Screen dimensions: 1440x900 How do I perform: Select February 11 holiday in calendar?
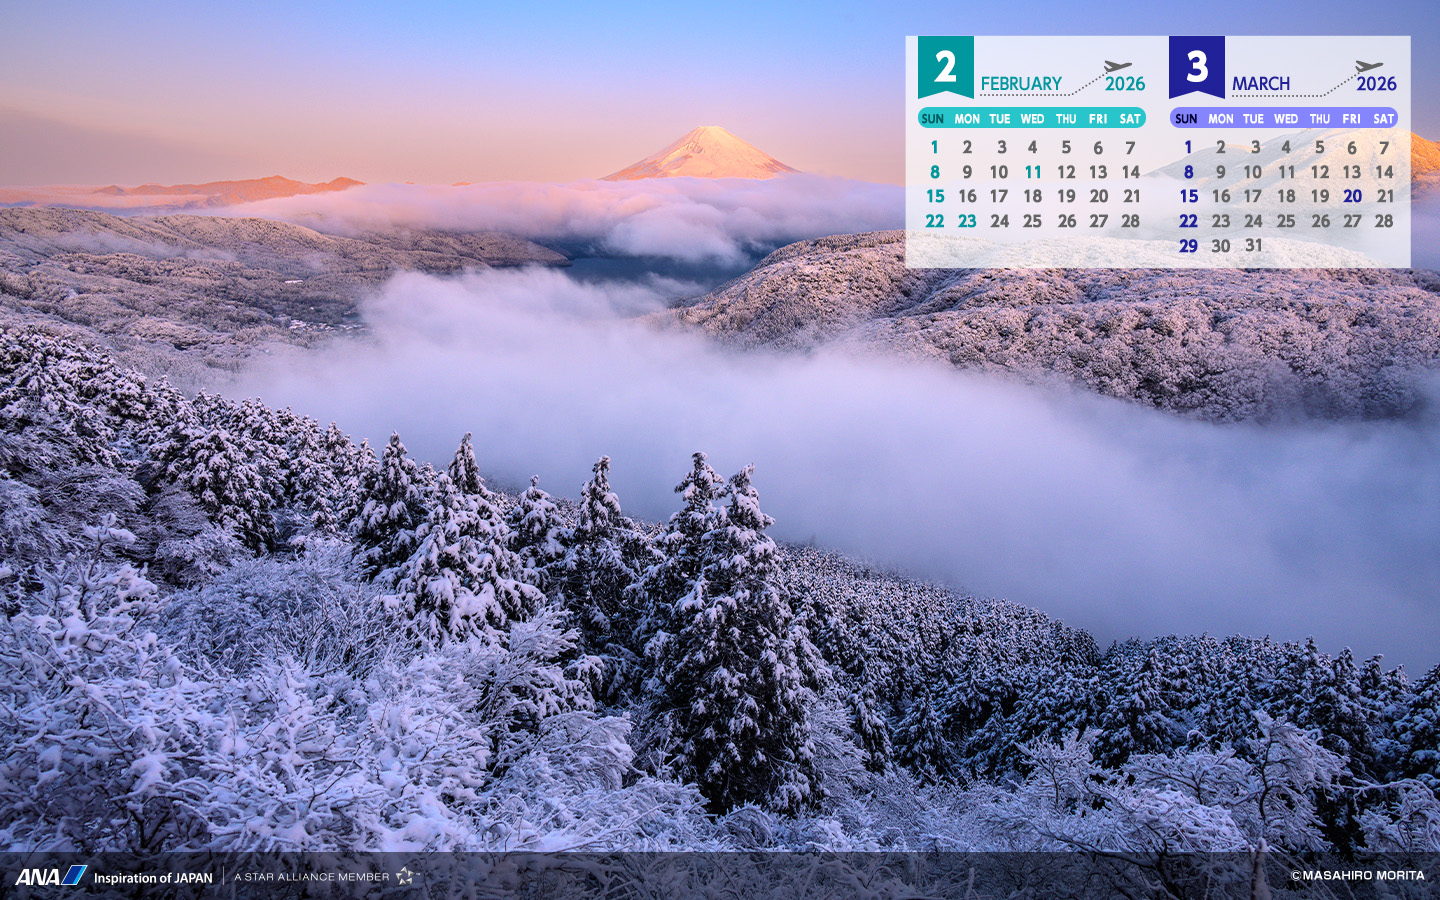tap(1033, 172)
